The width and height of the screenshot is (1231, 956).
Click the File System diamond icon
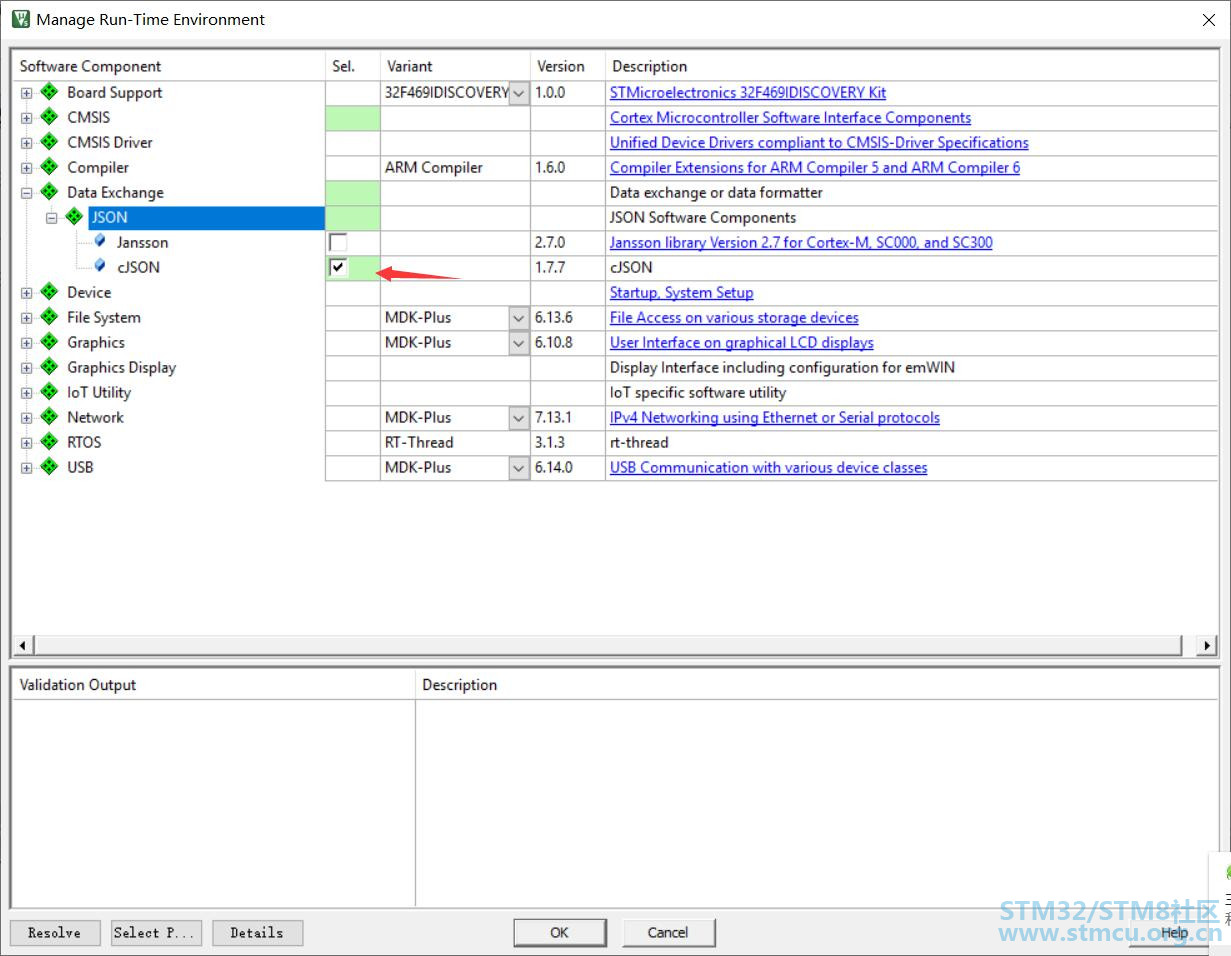(49, 317)
